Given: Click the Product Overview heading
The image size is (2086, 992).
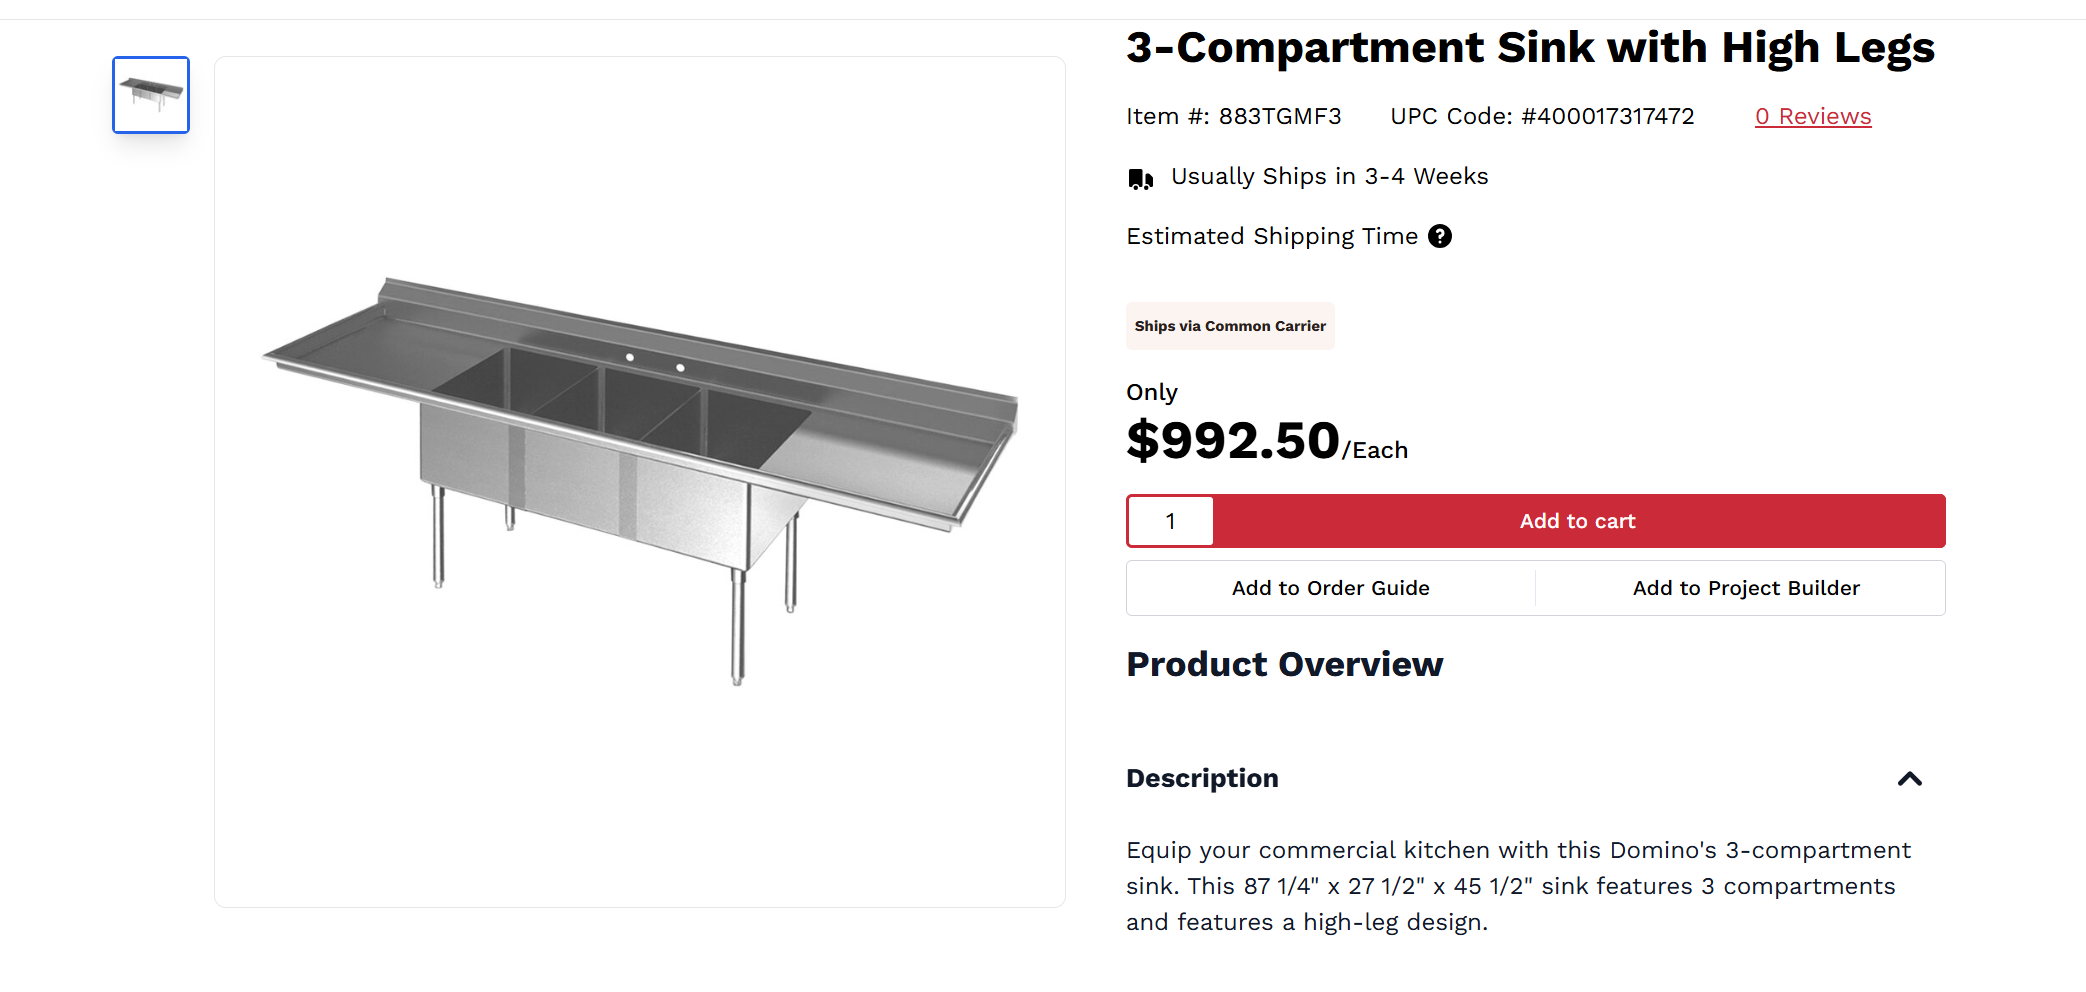Looking at the screenshot, I should (1284, 664).
